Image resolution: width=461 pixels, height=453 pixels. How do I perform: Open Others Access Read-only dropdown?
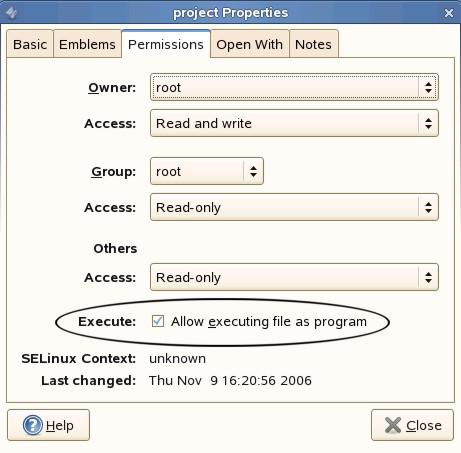click(294, 277)
